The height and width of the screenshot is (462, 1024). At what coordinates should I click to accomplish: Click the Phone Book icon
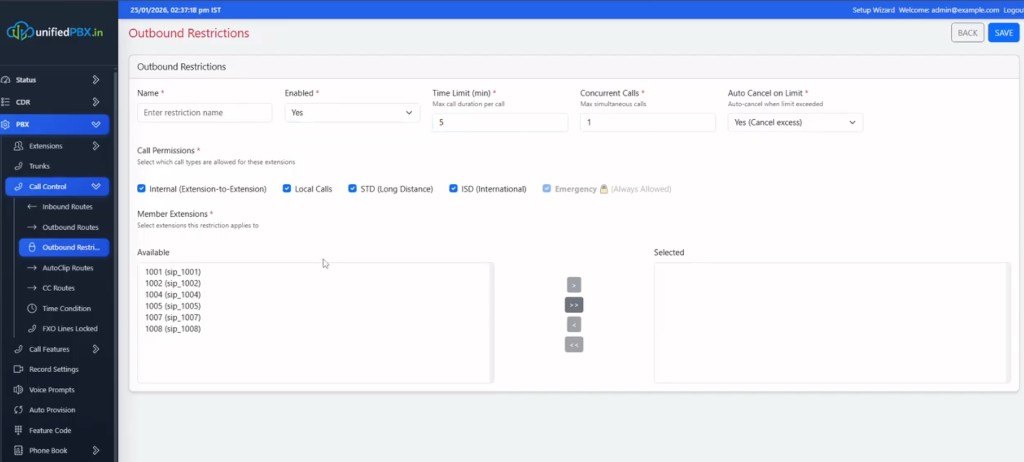18,450
